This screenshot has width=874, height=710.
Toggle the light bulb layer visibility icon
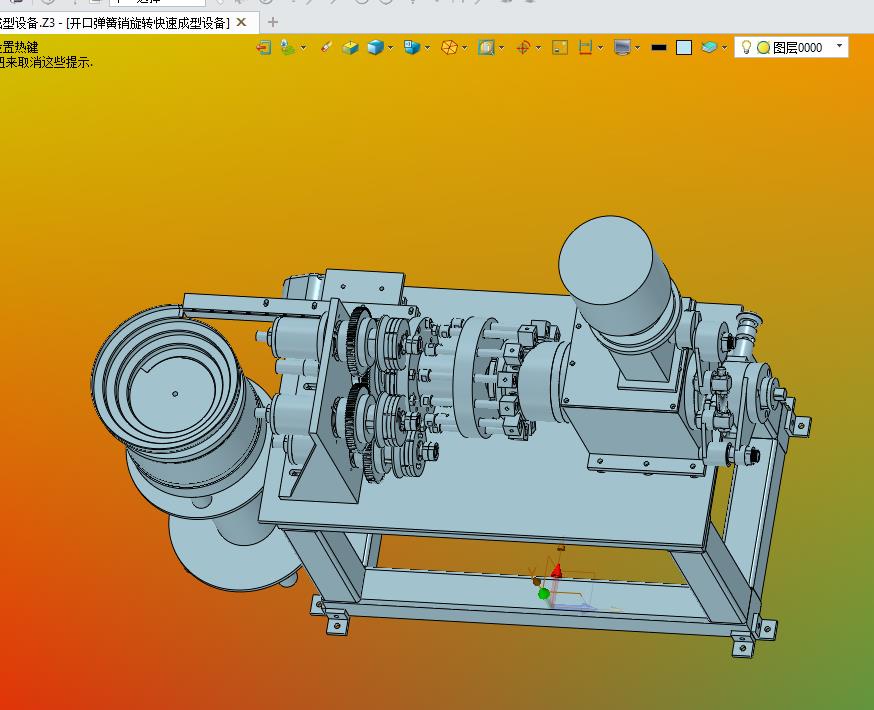[x=745, y=47]
